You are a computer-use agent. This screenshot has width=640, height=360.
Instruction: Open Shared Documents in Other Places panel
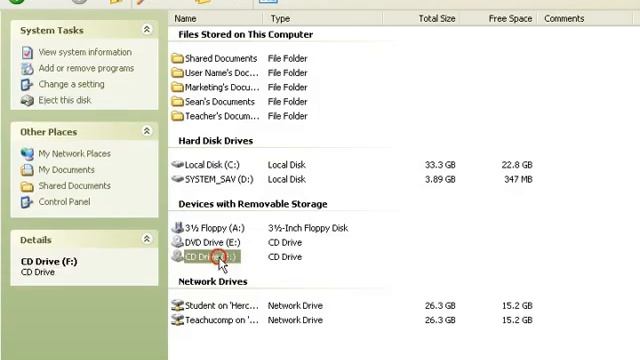(x=74, y=185)
